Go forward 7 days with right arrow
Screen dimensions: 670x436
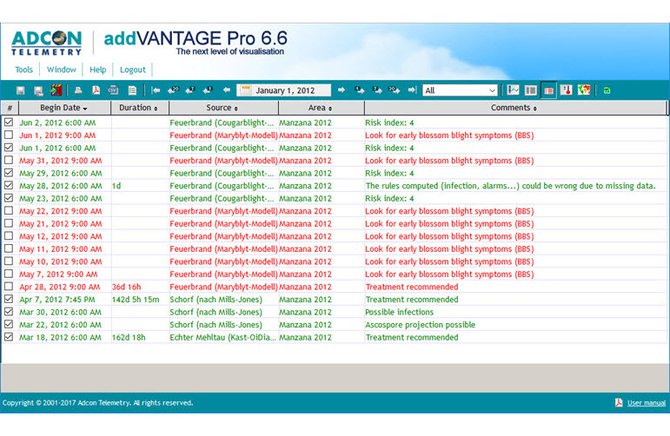tap(377, 90)
